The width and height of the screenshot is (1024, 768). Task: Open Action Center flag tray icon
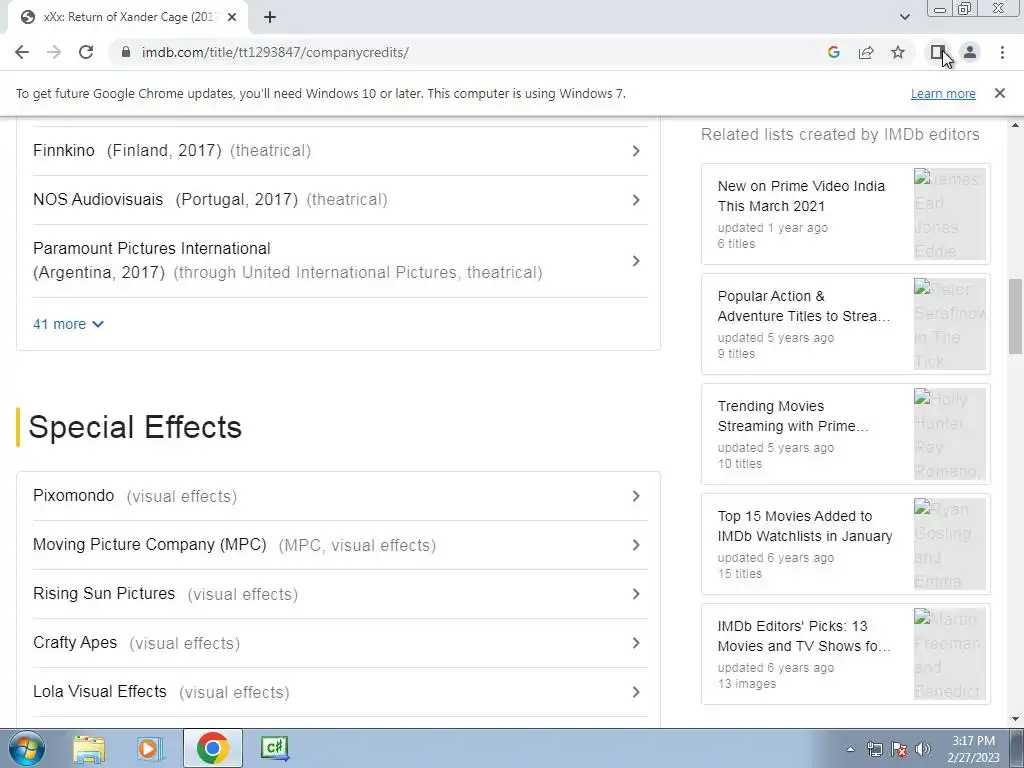899,749
